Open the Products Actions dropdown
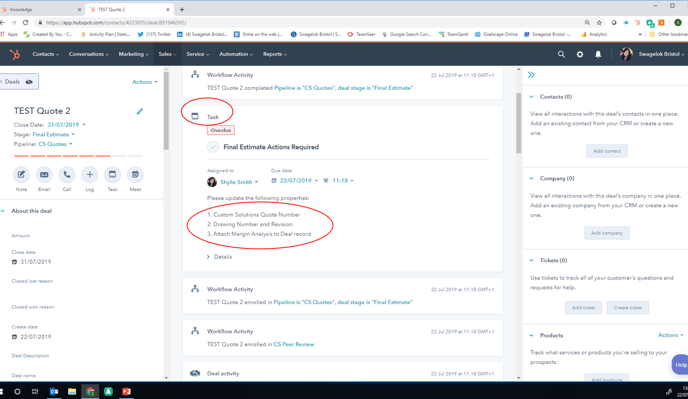Screen dimensions: 688x399 pos(670,335)
